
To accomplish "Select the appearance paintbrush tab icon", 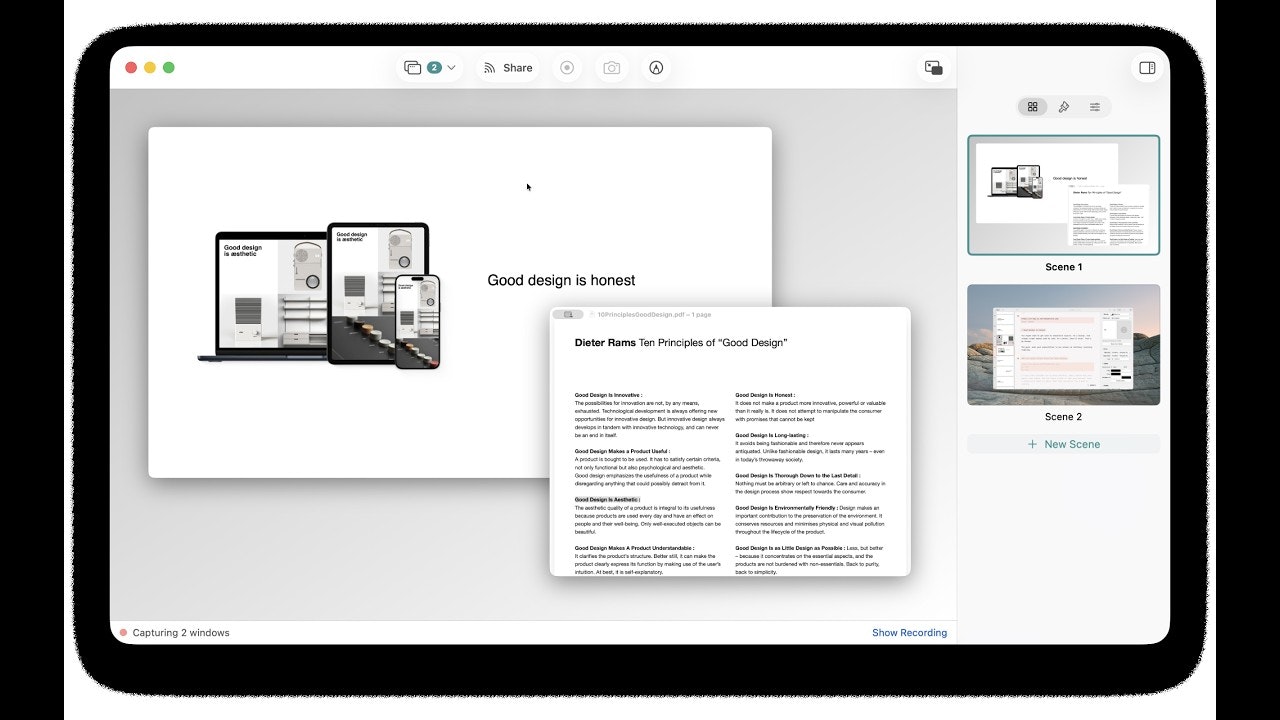I will tap(1064, 107).
